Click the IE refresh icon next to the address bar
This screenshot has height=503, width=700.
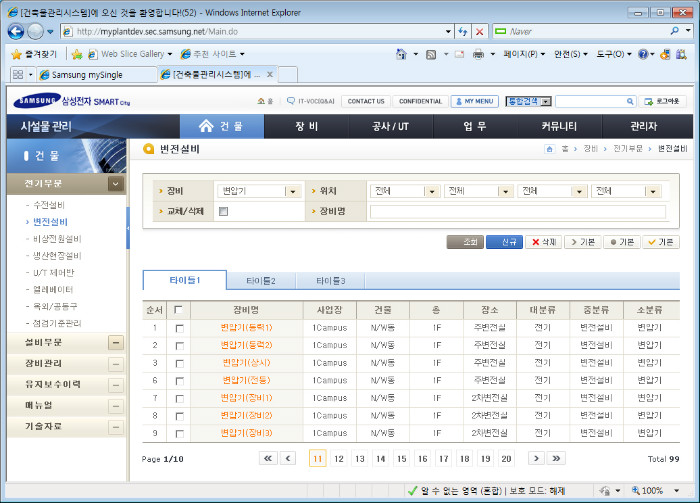(462, 31)
